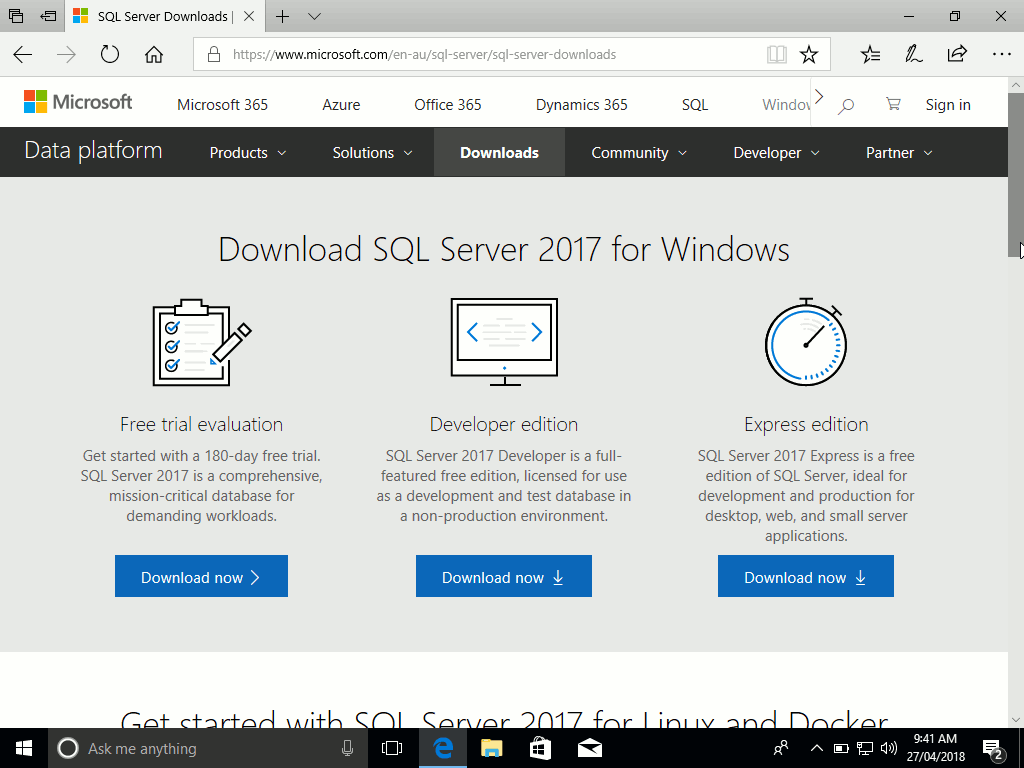Expand the Community dropdown menu
This screenshot has width=1024, height=768.
pos(639,153)
